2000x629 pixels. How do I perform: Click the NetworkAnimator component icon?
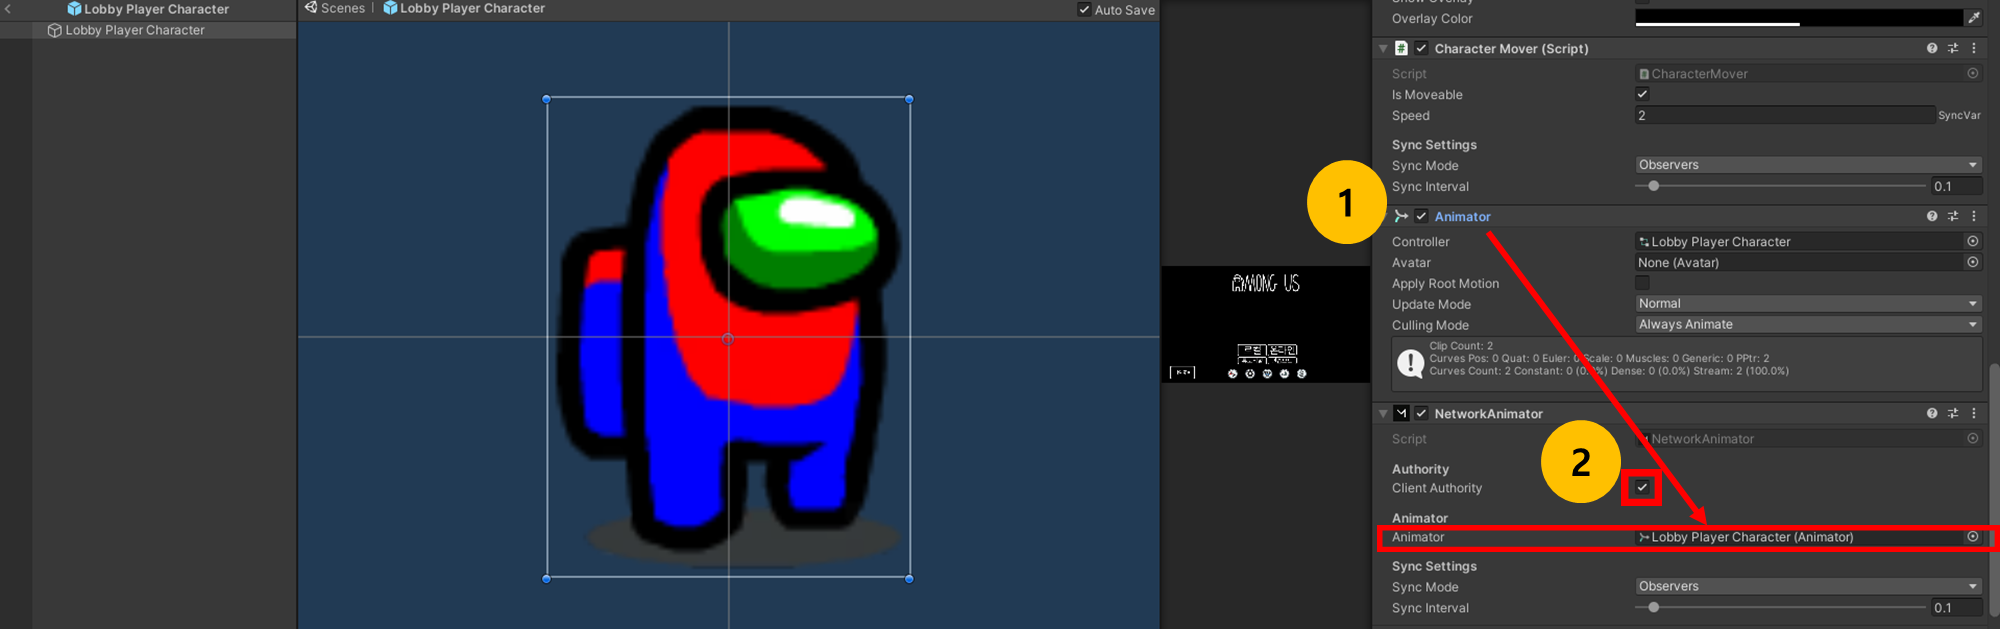tap(1401, 413)
